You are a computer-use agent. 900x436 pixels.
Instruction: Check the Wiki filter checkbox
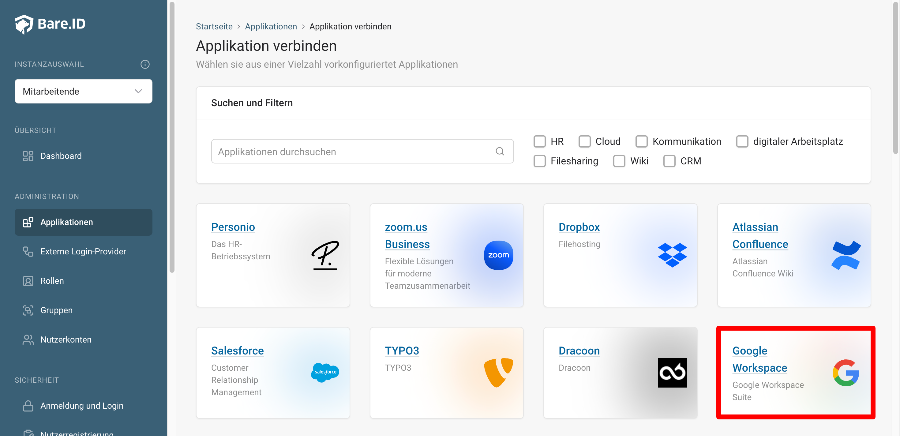click(x=619, y=161)
